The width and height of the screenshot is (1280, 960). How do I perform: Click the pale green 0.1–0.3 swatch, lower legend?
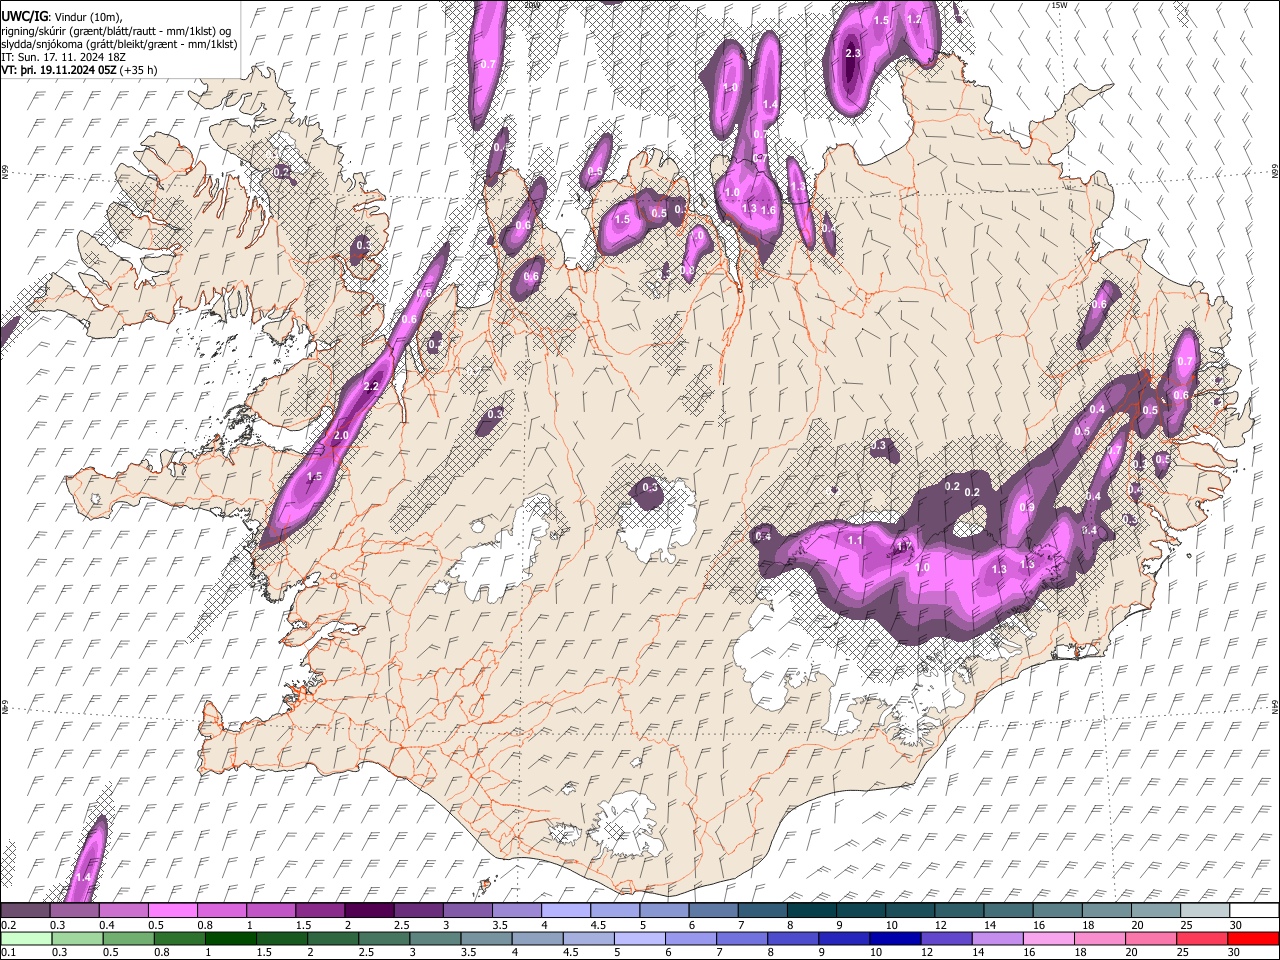[28, 938]
